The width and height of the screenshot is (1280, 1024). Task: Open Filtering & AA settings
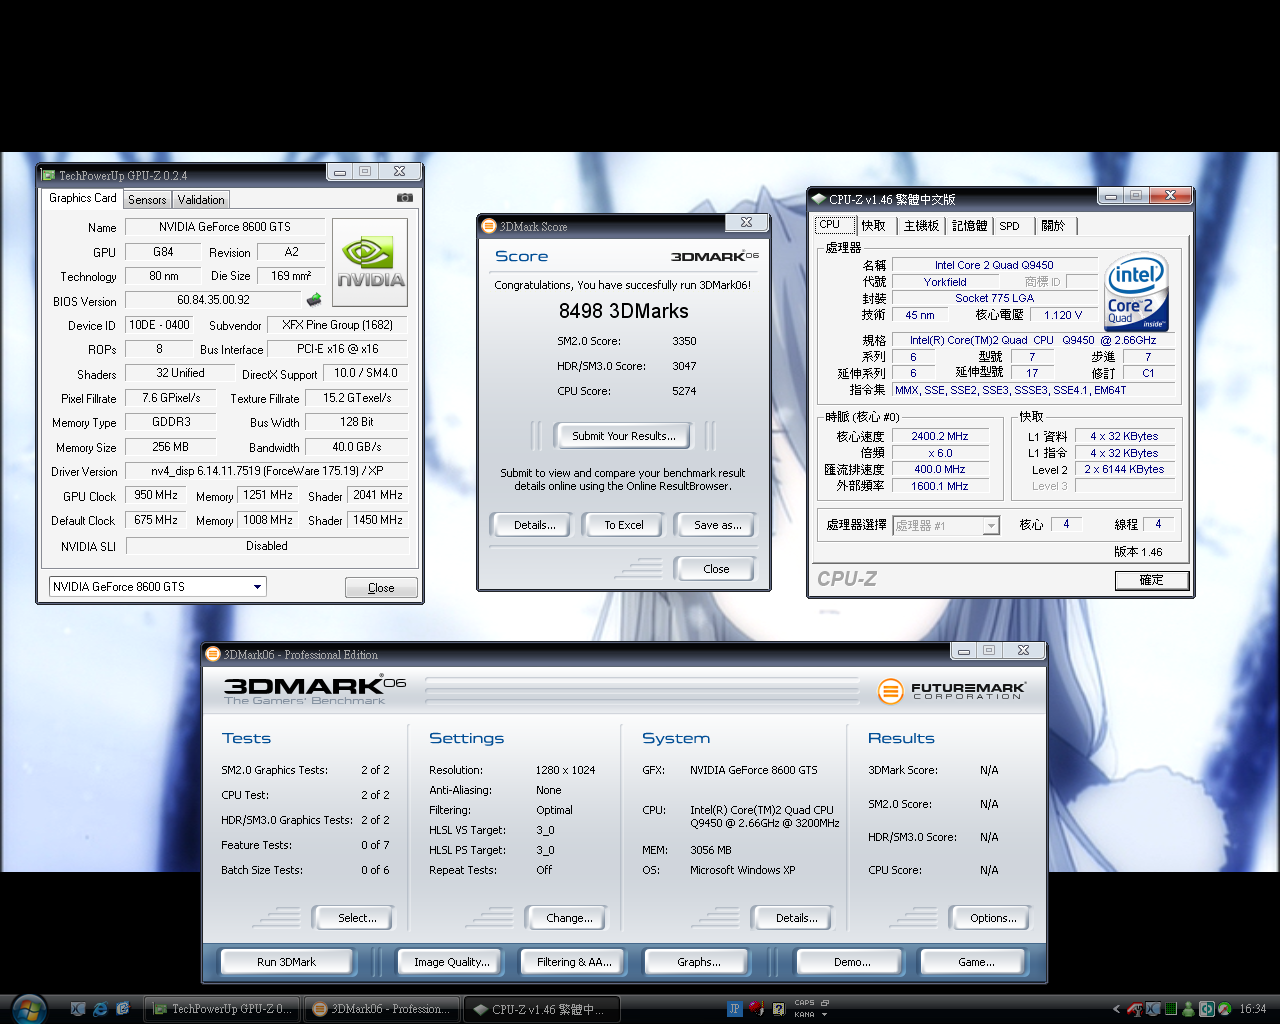[574, 962]
